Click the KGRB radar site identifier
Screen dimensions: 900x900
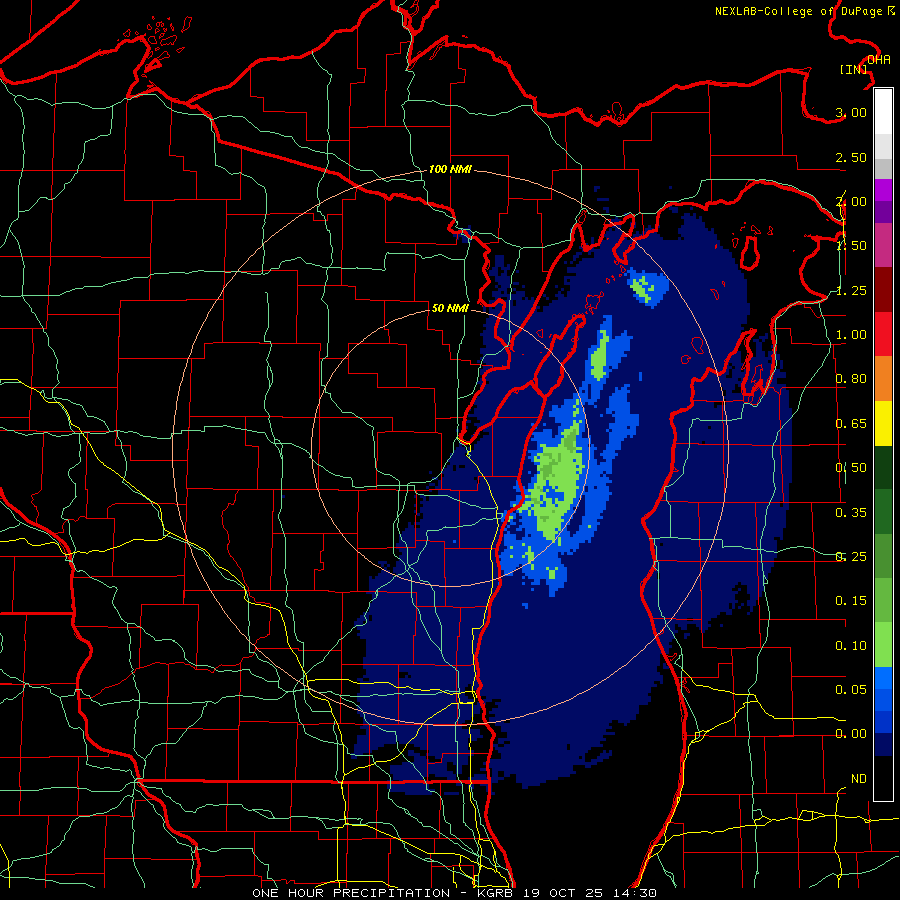495,893
